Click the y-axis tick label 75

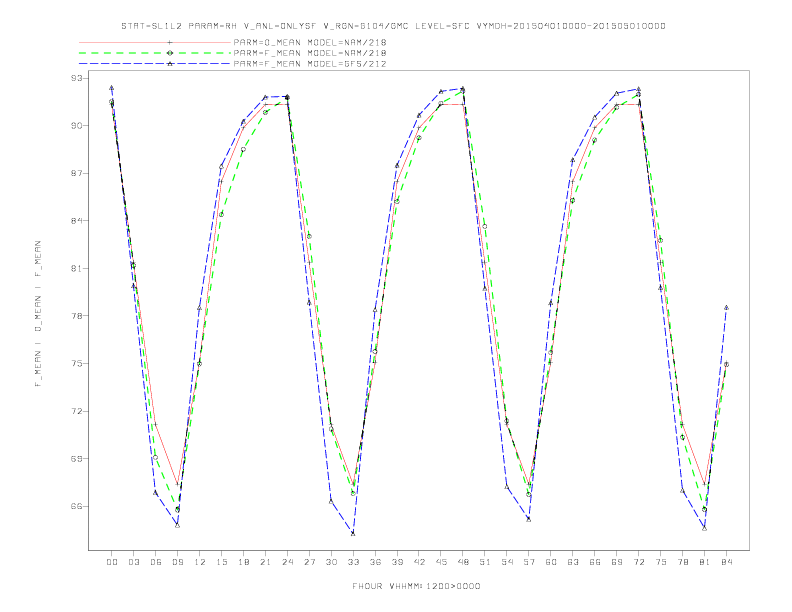tap(77, 364)
